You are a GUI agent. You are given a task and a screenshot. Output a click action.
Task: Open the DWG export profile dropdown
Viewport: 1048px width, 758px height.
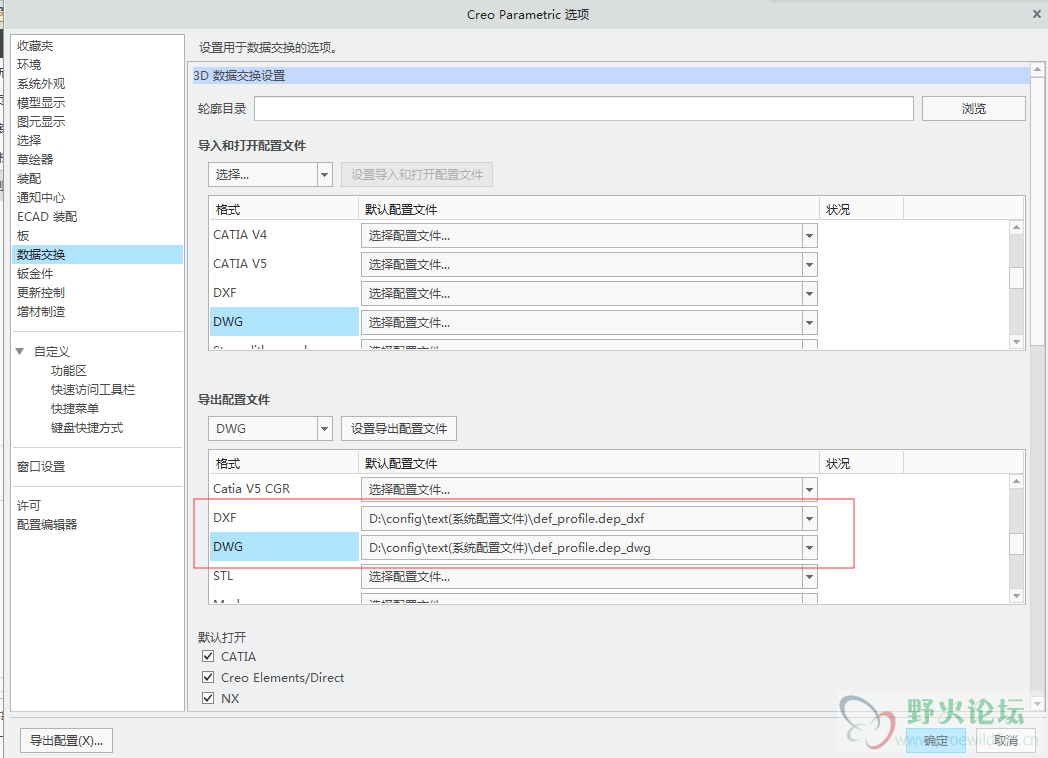tap(809, 547)
